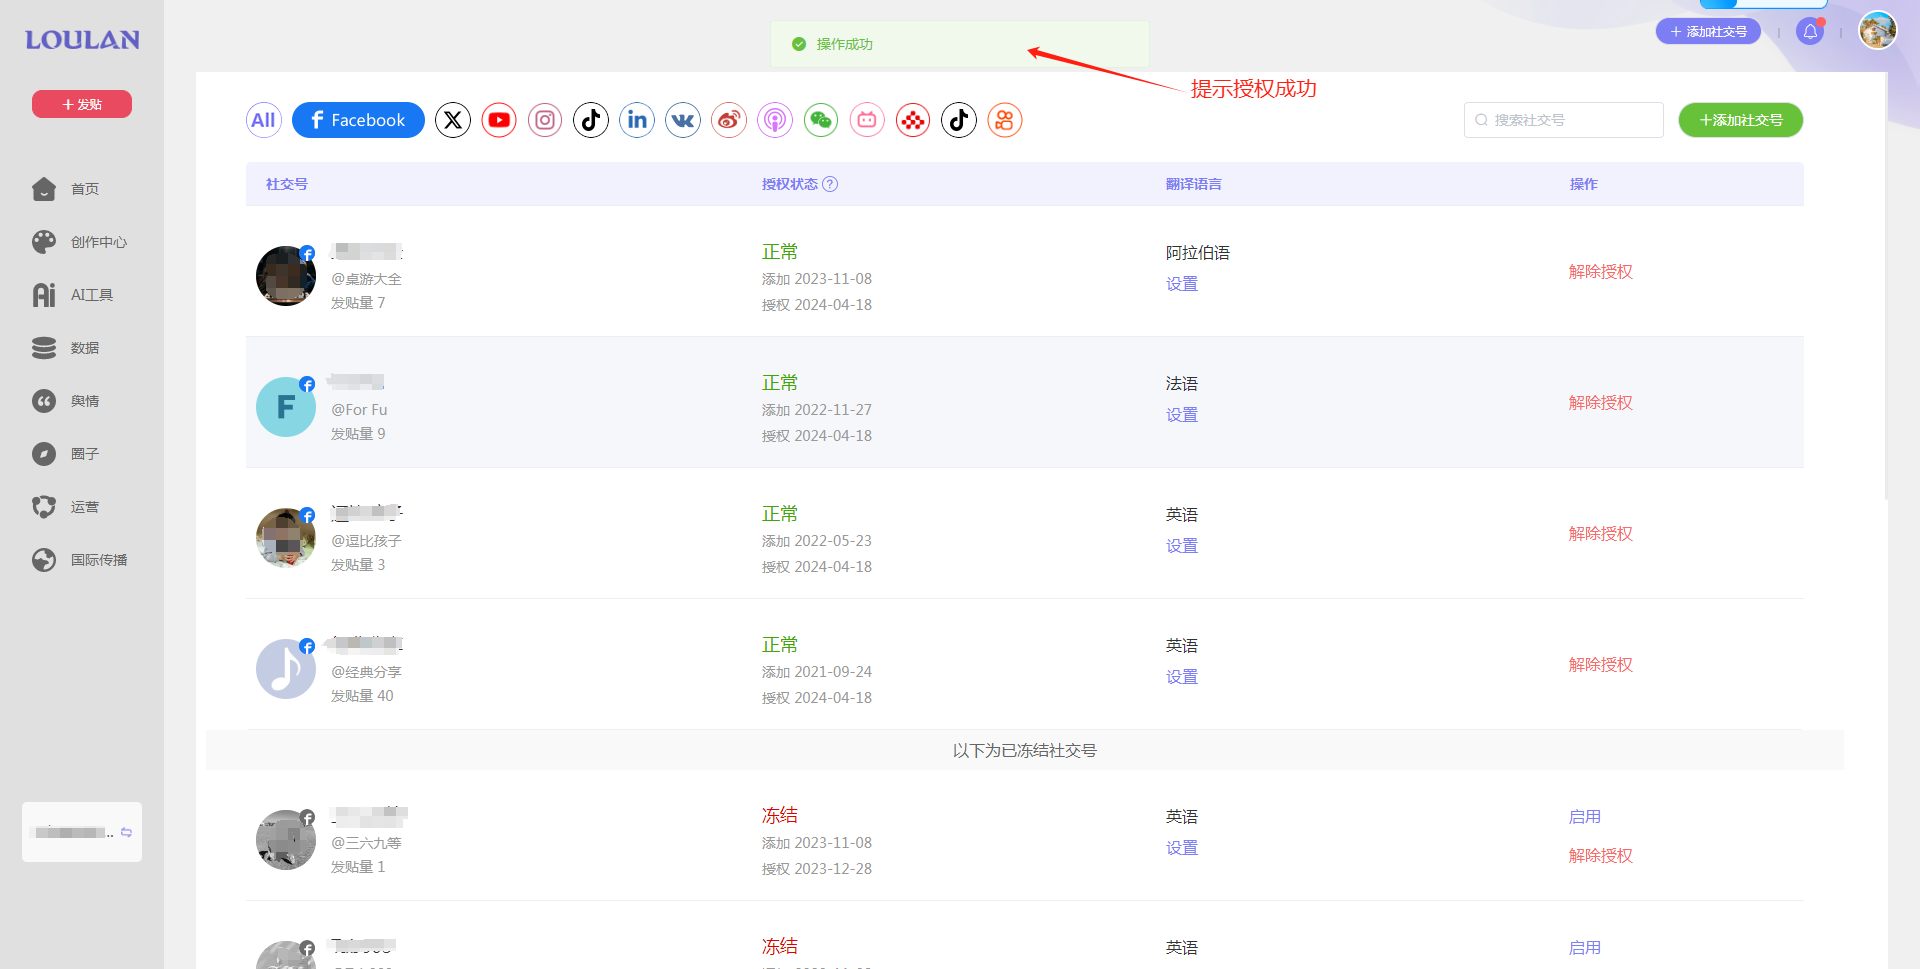
Task: Click 解除授权 for 逗比孩子 account
Action: click(x=1600, y=534)
